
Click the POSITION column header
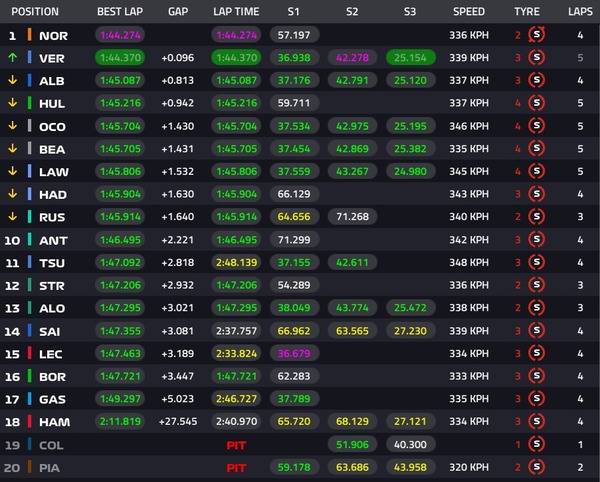tap(36, 12)
